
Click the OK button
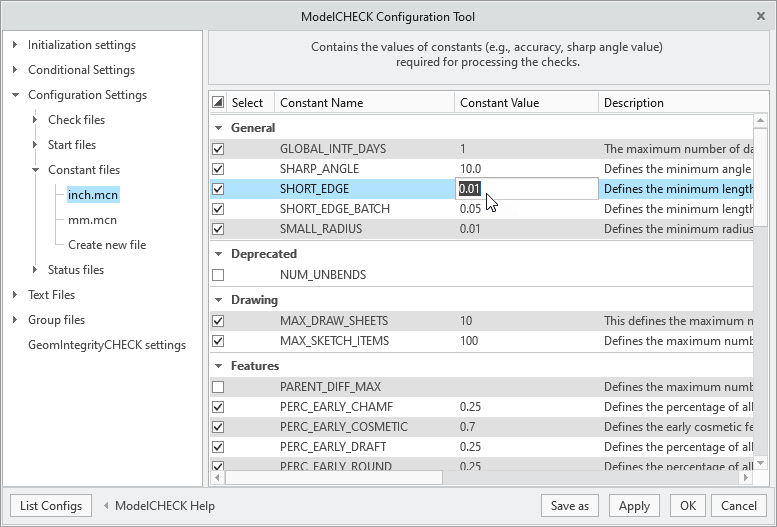click(x=688, y=506)
